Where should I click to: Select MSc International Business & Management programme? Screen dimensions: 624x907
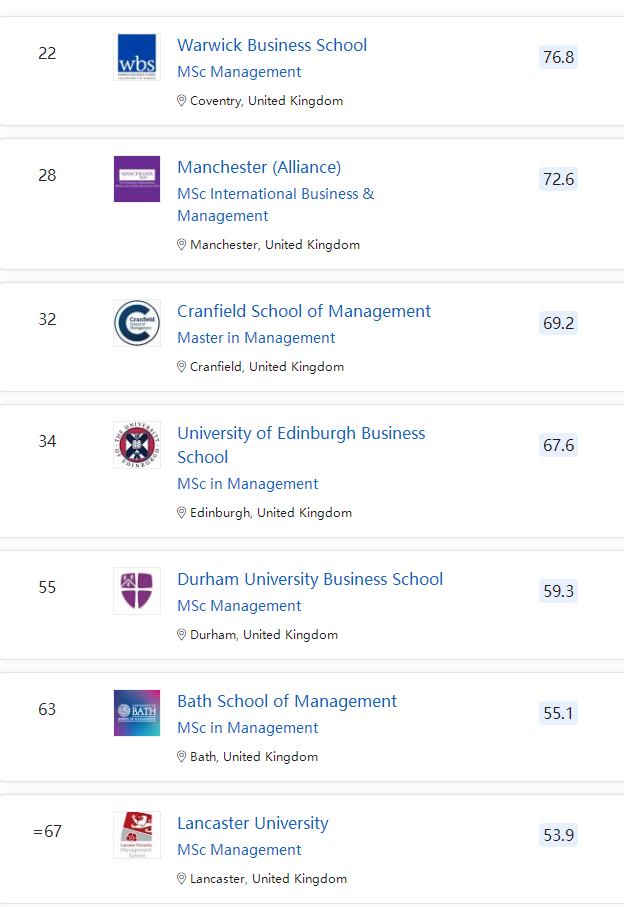(275, 204)
